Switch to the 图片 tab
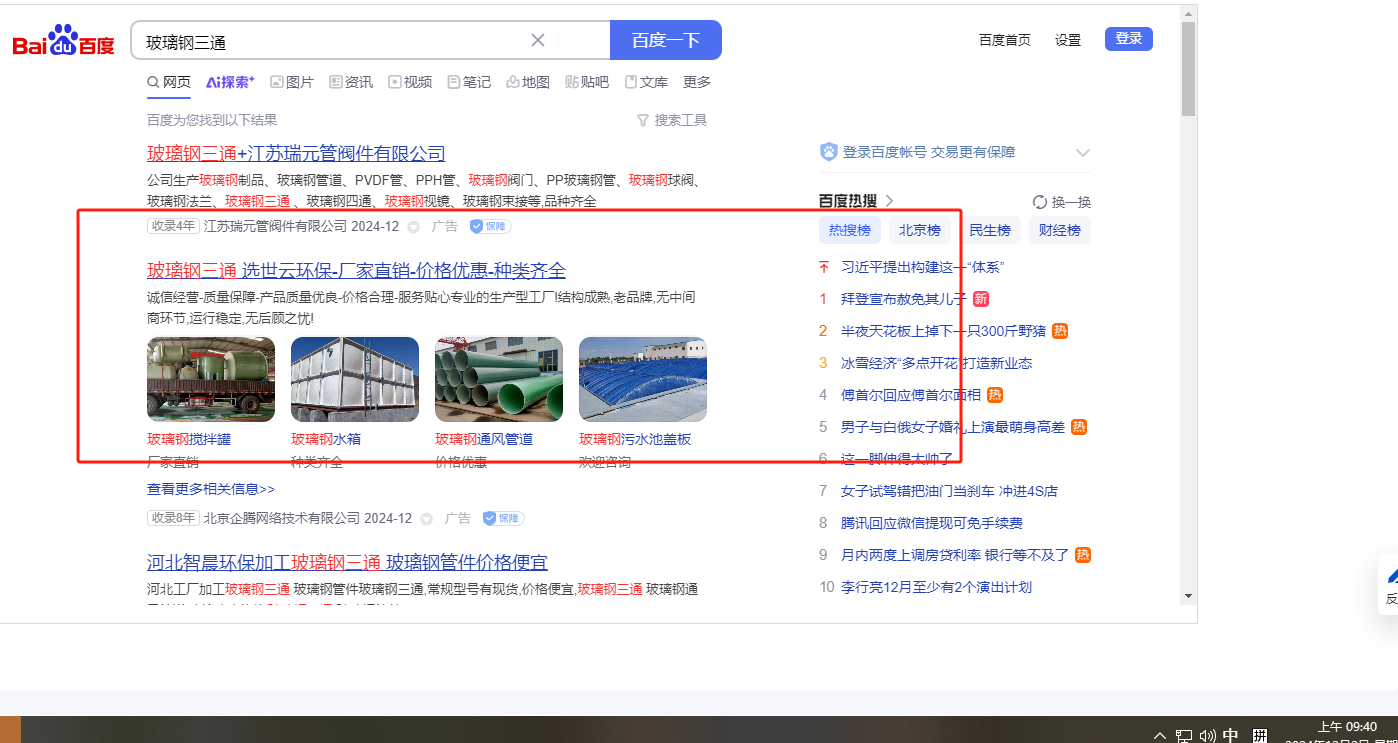This screenshot has width=1398, height=743. click(292, 82)
